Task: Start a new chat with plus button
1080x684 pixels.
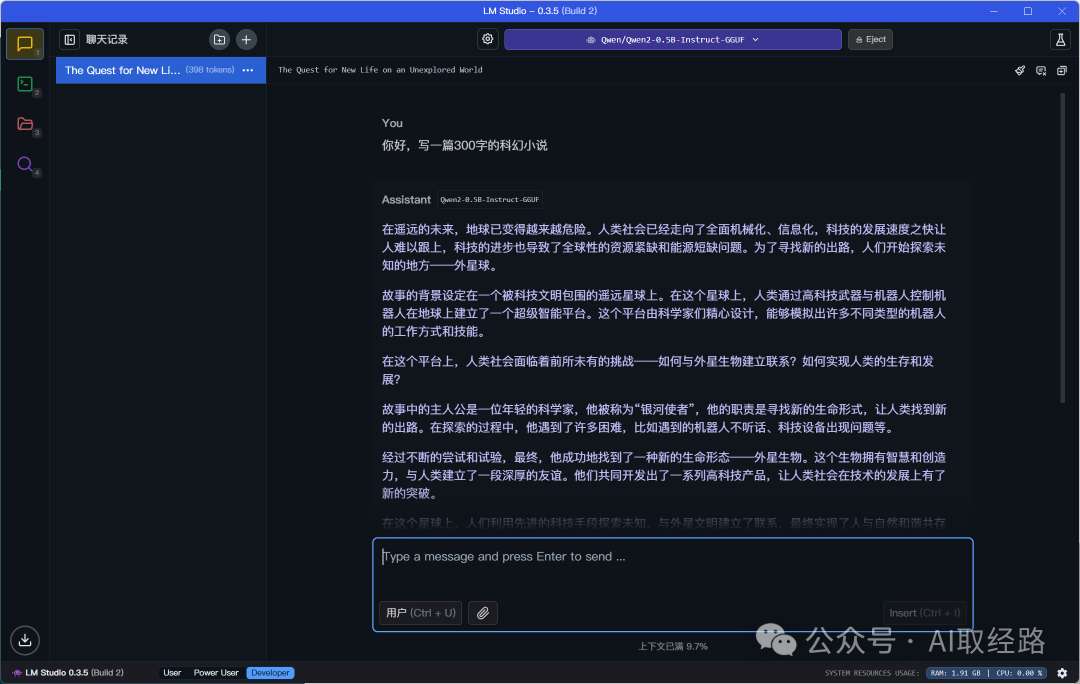Action: (x=246, y=40)
